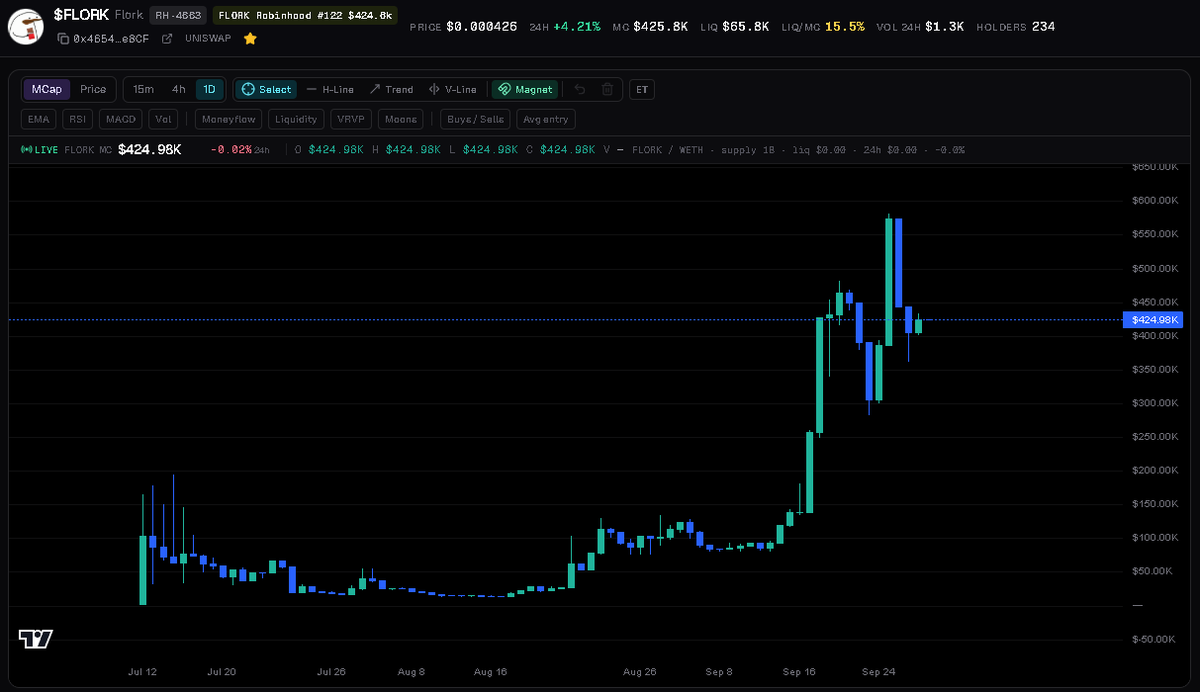Click the undo arrow icon
Screen dimensions: 1200x692
click(580, 89)
